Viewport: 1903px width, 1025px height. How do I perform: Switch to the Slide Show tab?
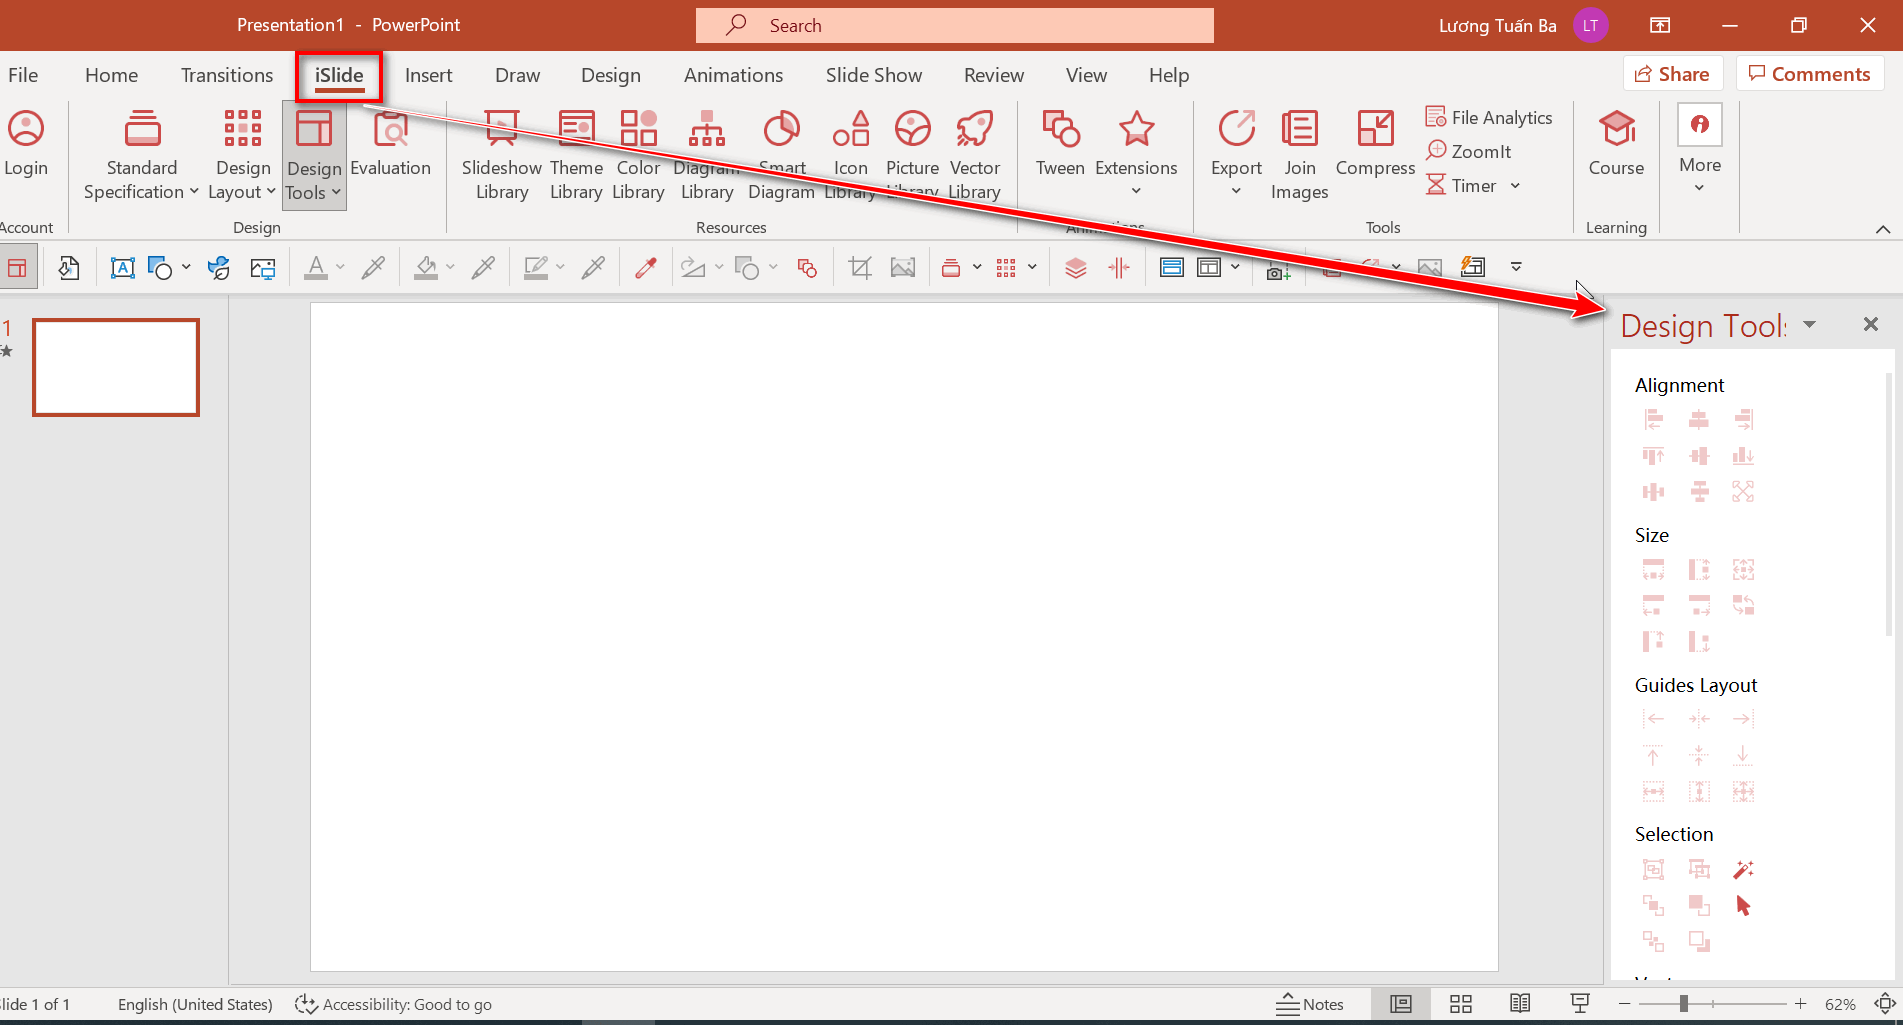[x=873, y=75]
